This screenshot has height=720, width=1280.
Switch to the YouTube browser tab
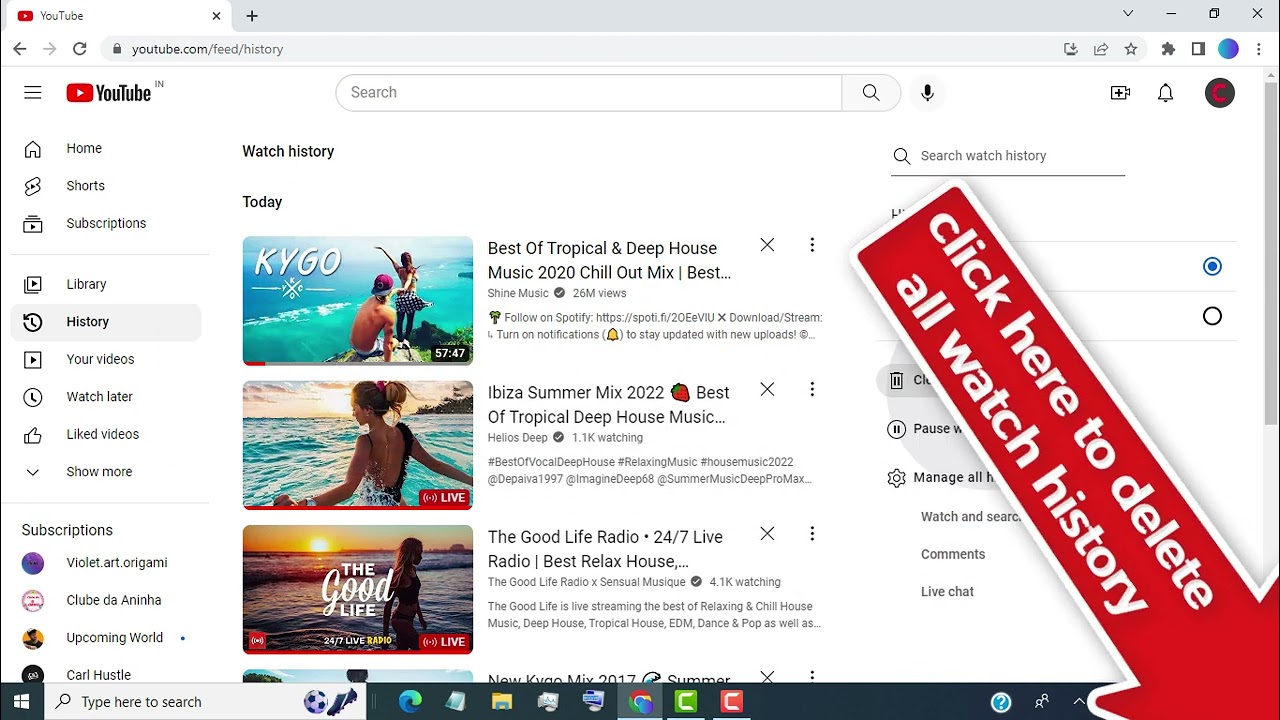click(118, 16)
